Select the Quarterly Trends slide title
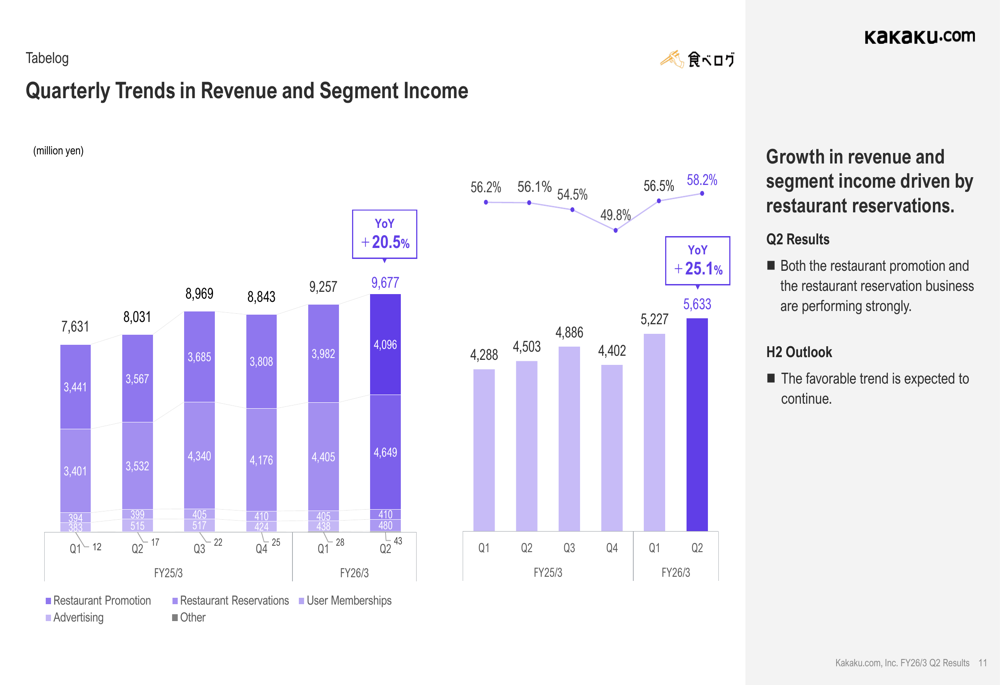 pos(246,91)
